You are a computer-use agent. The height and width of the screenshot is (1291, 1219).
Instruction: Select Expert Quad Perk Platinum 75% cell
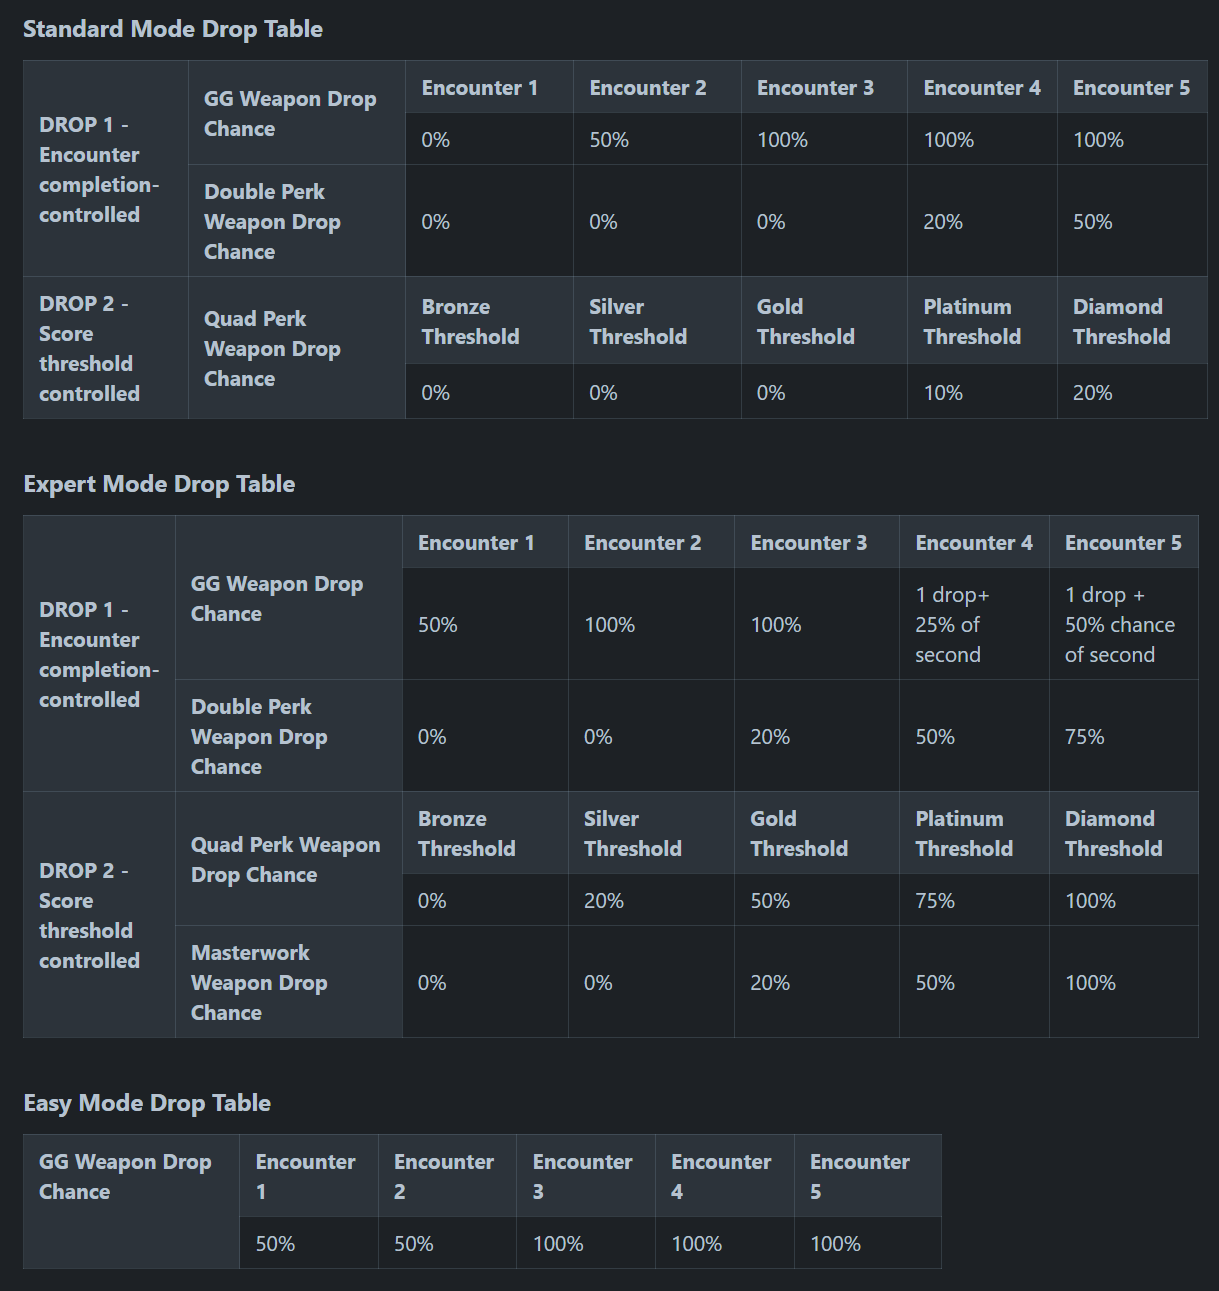(974, 900)
